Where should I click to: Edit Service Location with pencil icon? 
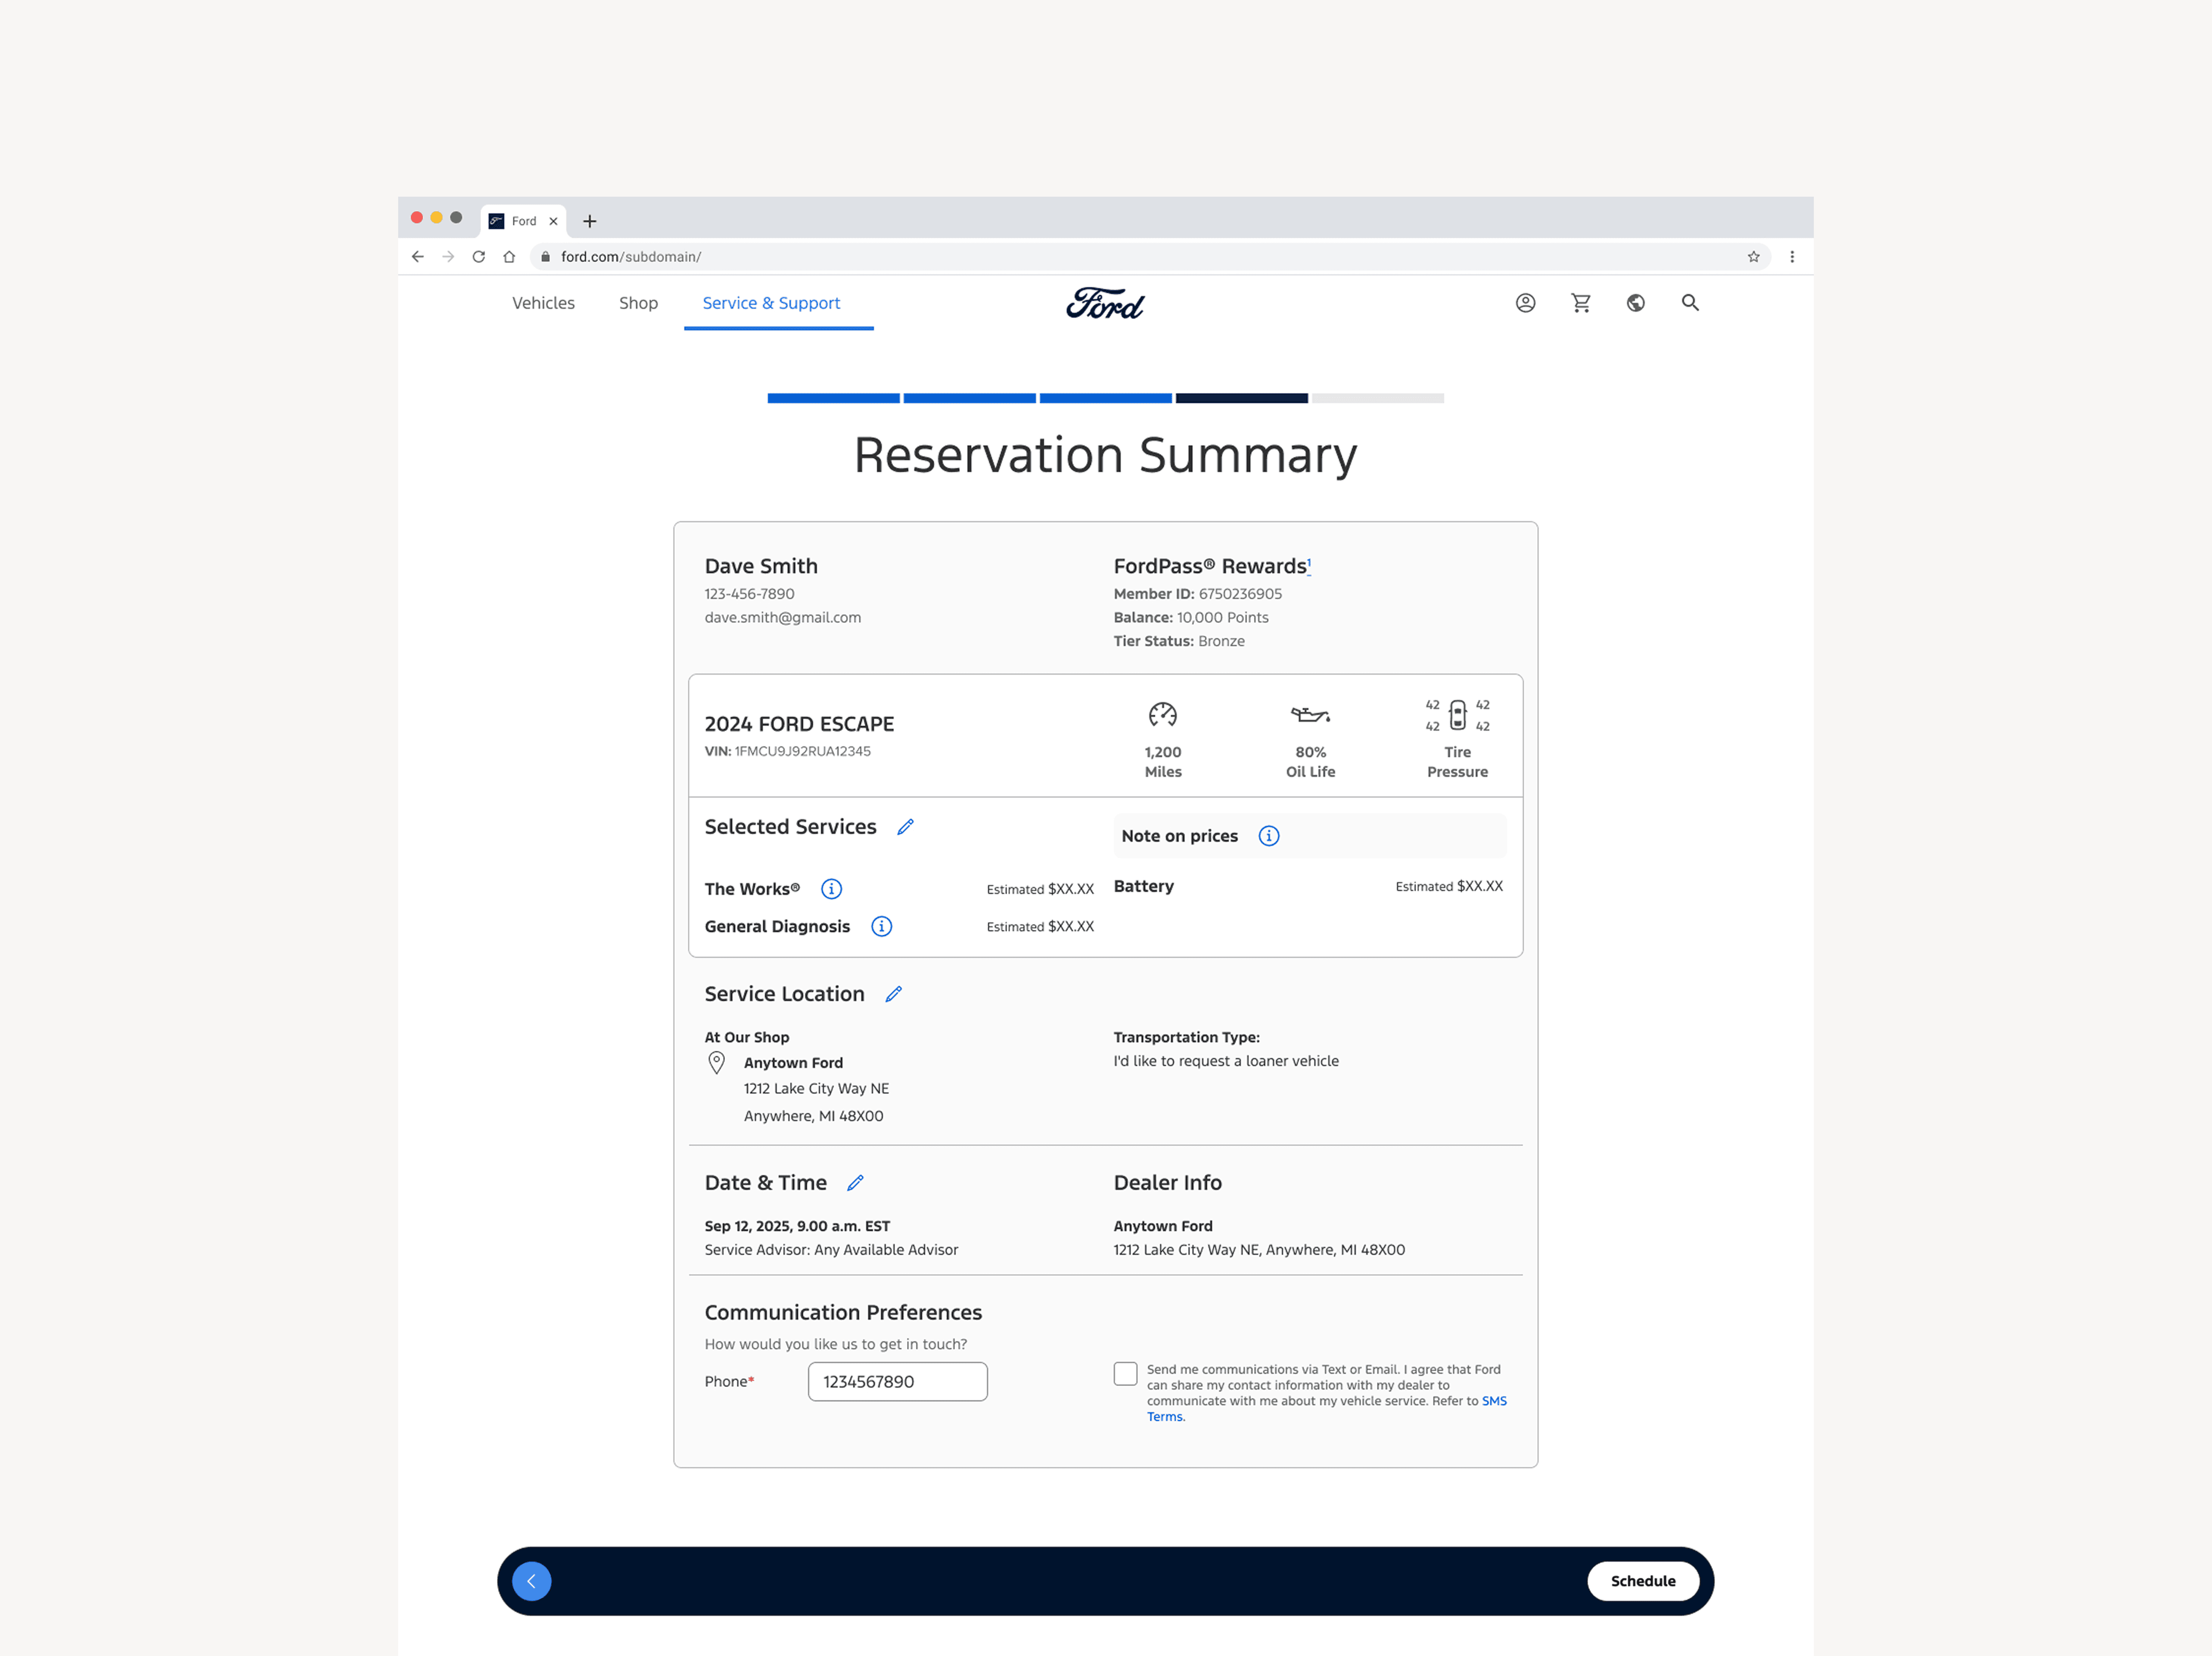(893, 994)
